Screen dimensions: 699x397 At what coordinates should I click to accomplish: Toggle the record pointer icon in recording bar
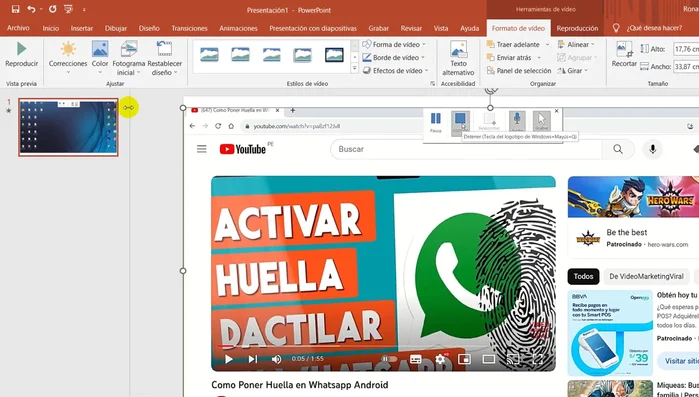[542, 122]
